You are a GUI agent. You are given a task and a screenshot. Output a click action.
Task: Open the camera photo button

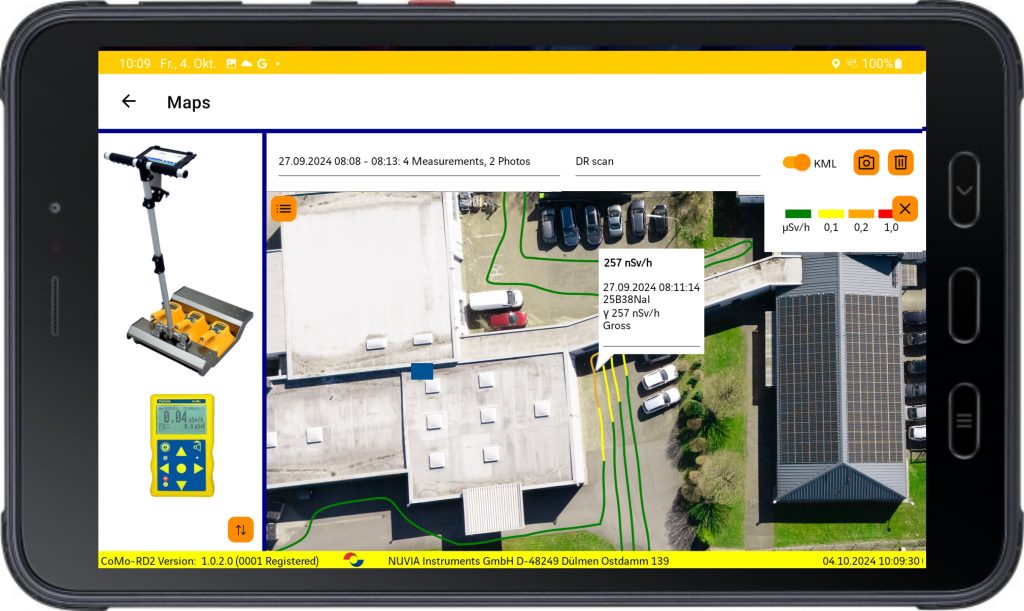[866, 163]
